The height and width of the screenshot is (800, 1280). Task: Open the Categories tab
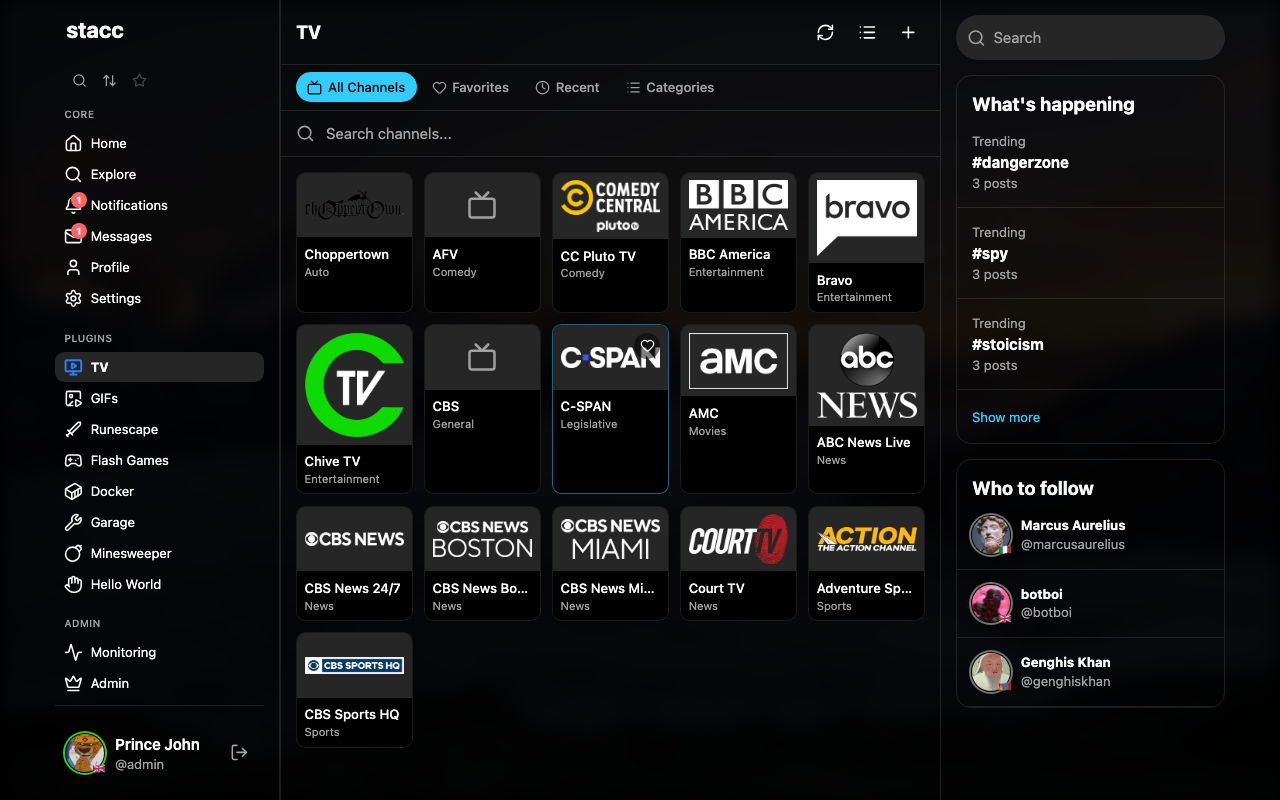click(x=670, y=87)
